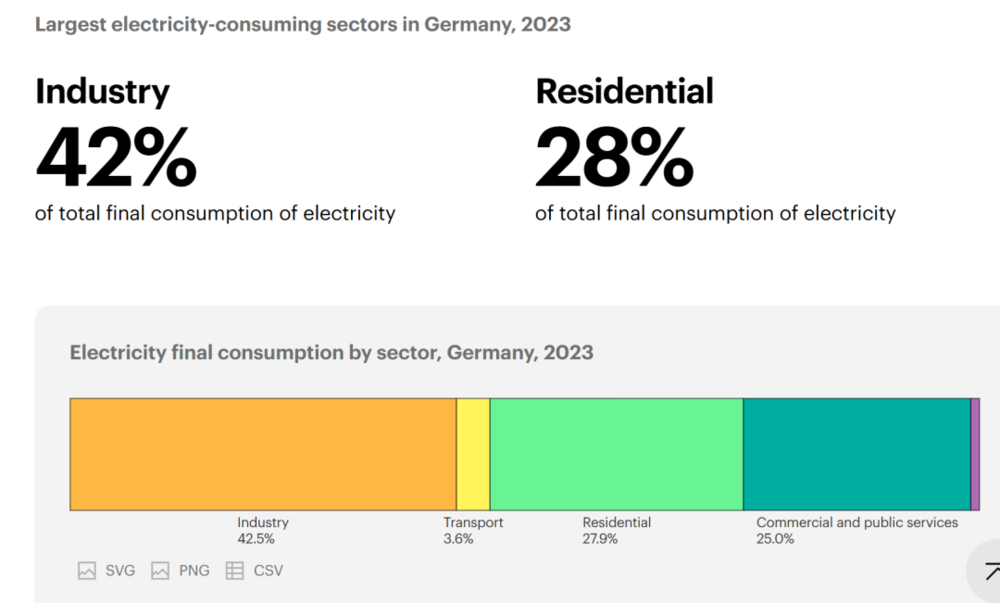Select the teal Commercial services bar segment
The height and width of the screenshot is (603, 1000).
point(856,454)
